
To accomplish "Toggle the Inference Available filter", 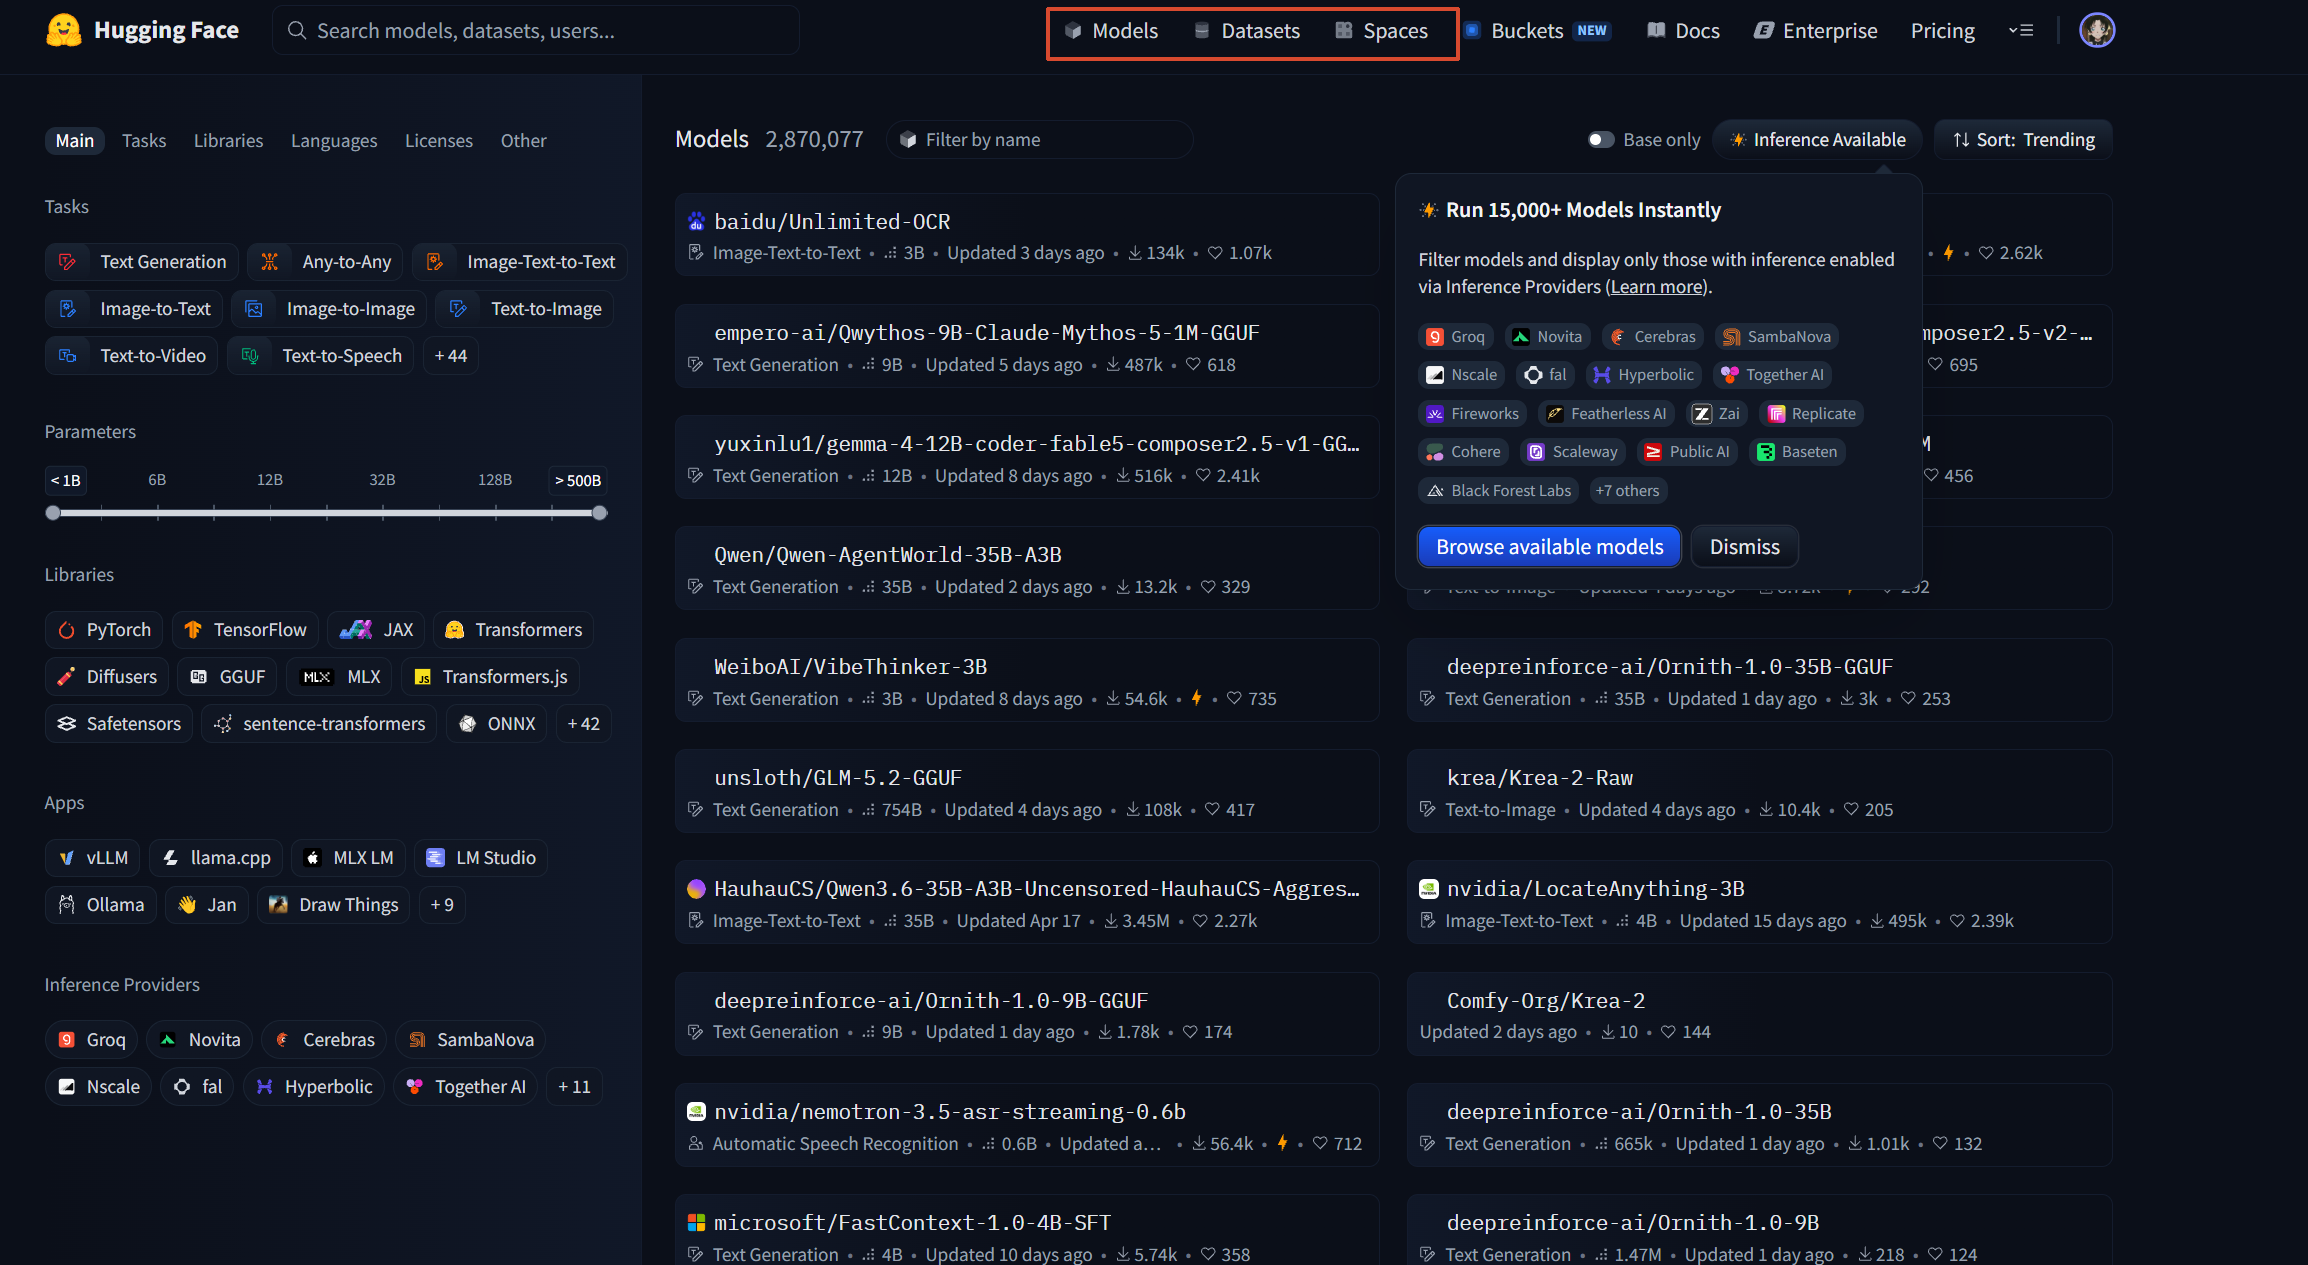I will 1817,140.
